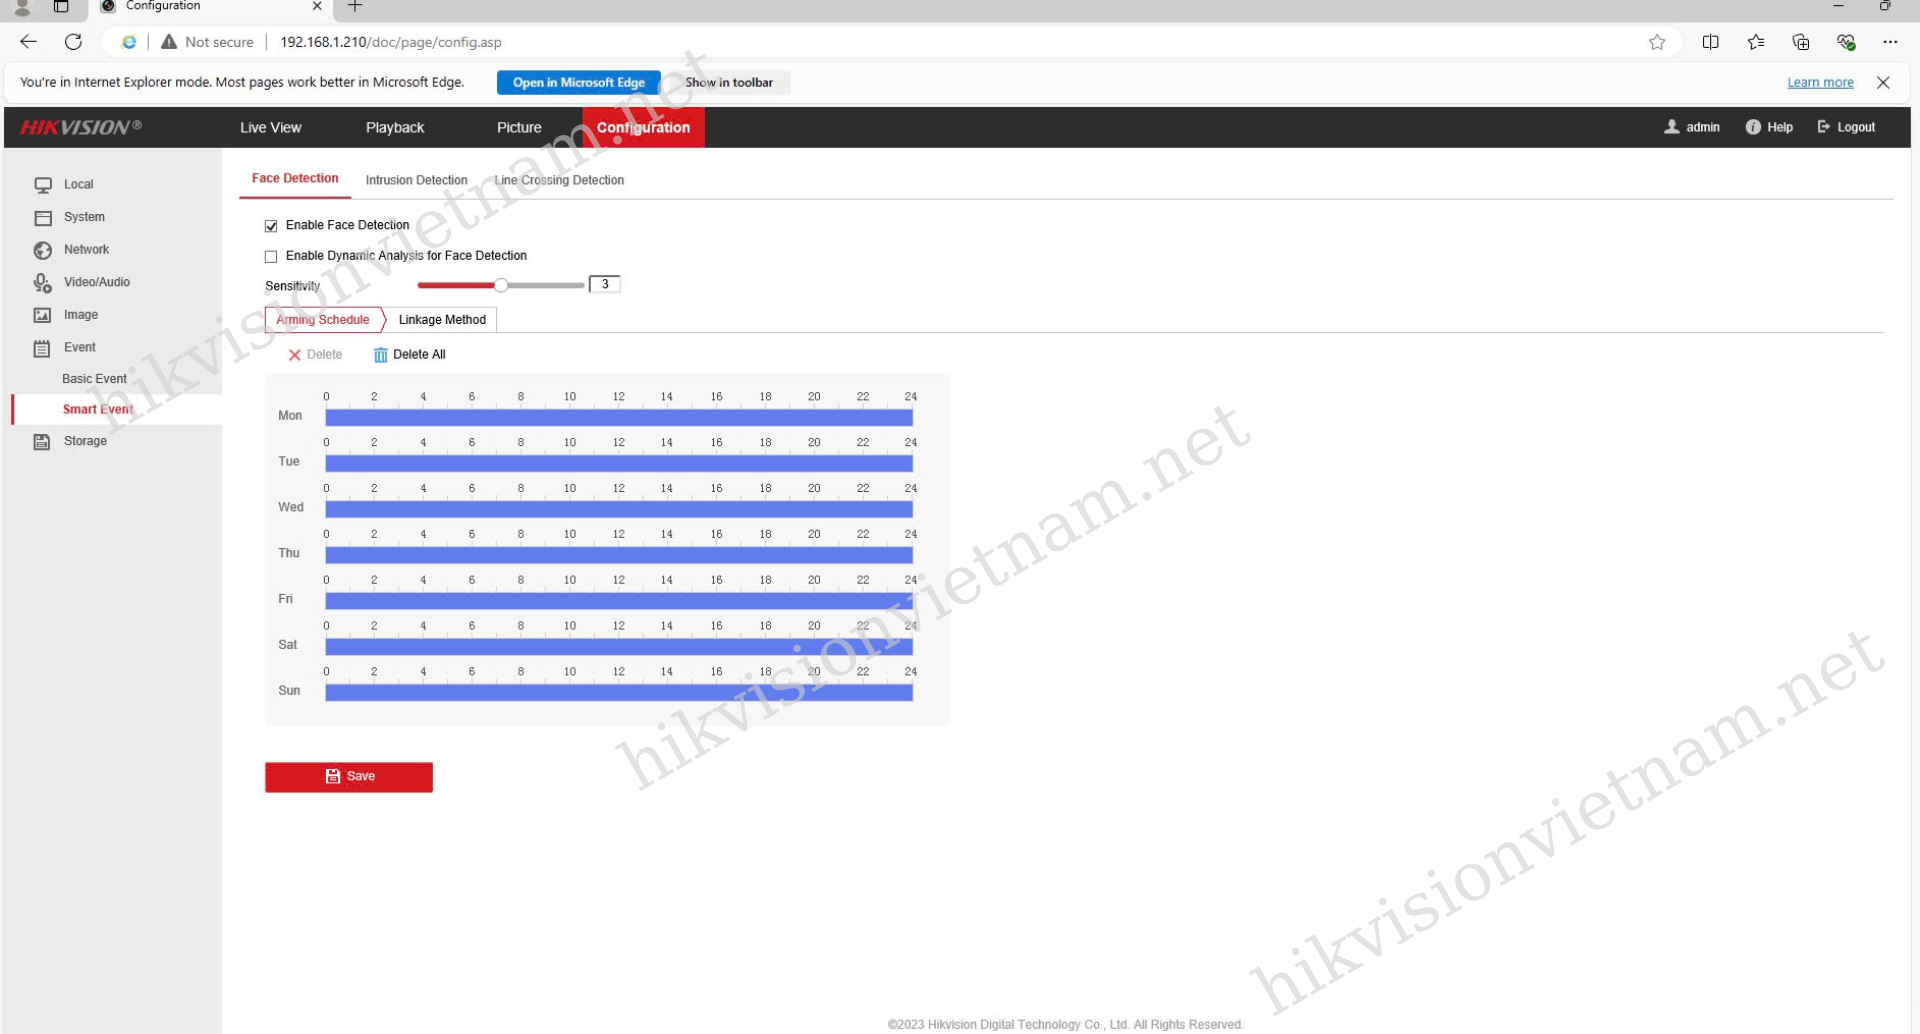Screen dimensions: 1920x1034
Task: Click Open in Microsoft Edge button
Action: [x=578, y=82]
